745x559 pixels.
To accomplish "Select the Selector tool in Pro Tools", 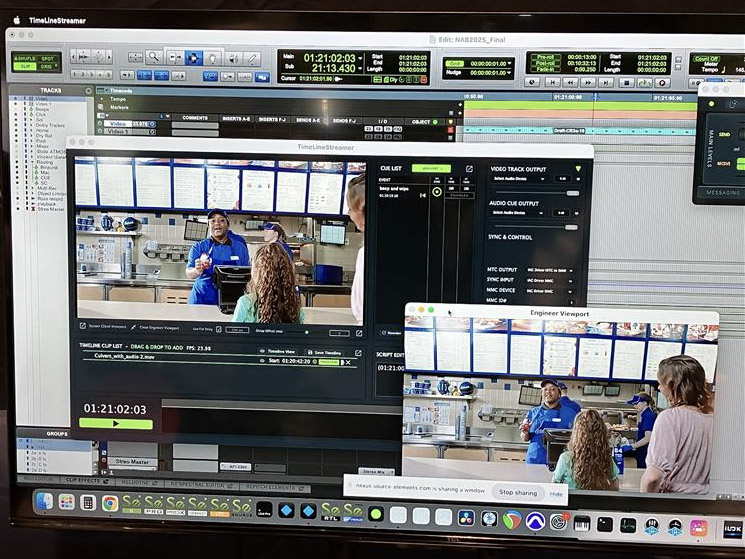I will (x=193, y=58).
